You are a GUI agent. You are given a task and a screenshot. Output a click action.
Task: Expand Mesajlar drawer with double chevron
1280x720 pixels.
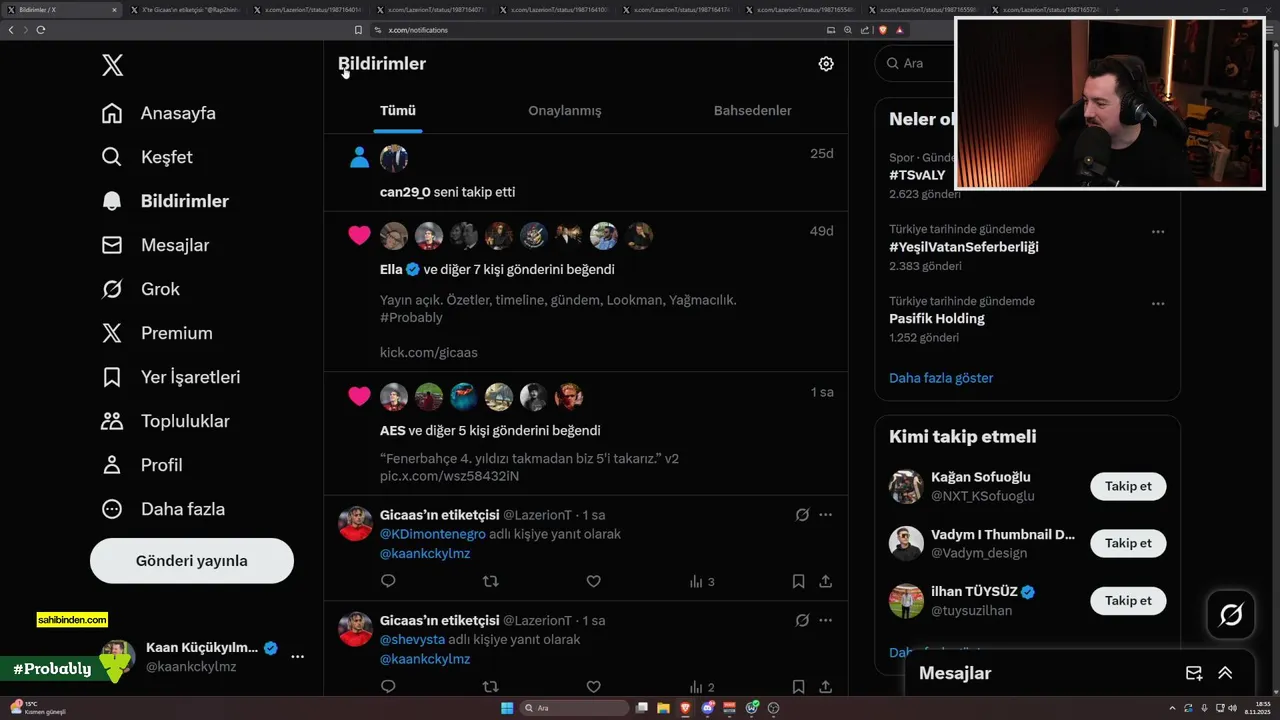point(1225,673)
